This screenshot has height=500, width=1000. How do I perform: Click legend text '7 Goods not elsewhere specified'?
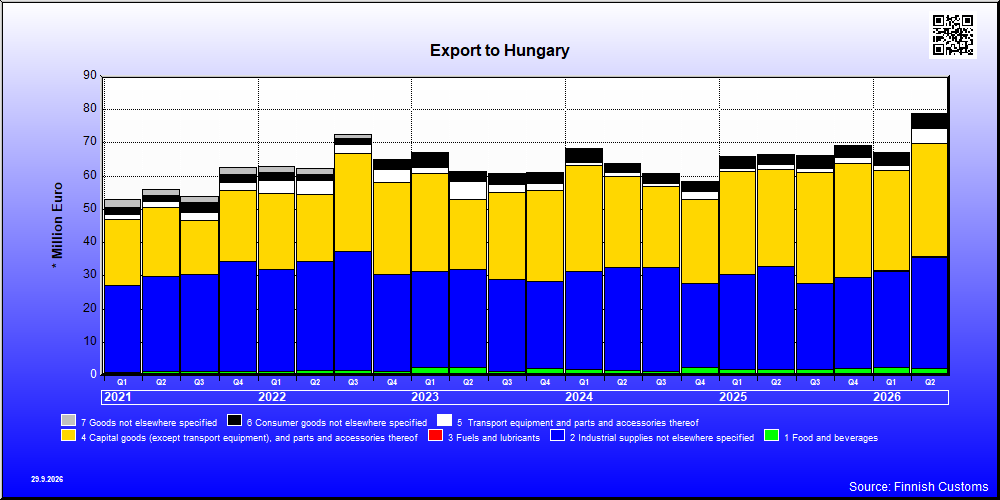point(149,422)
